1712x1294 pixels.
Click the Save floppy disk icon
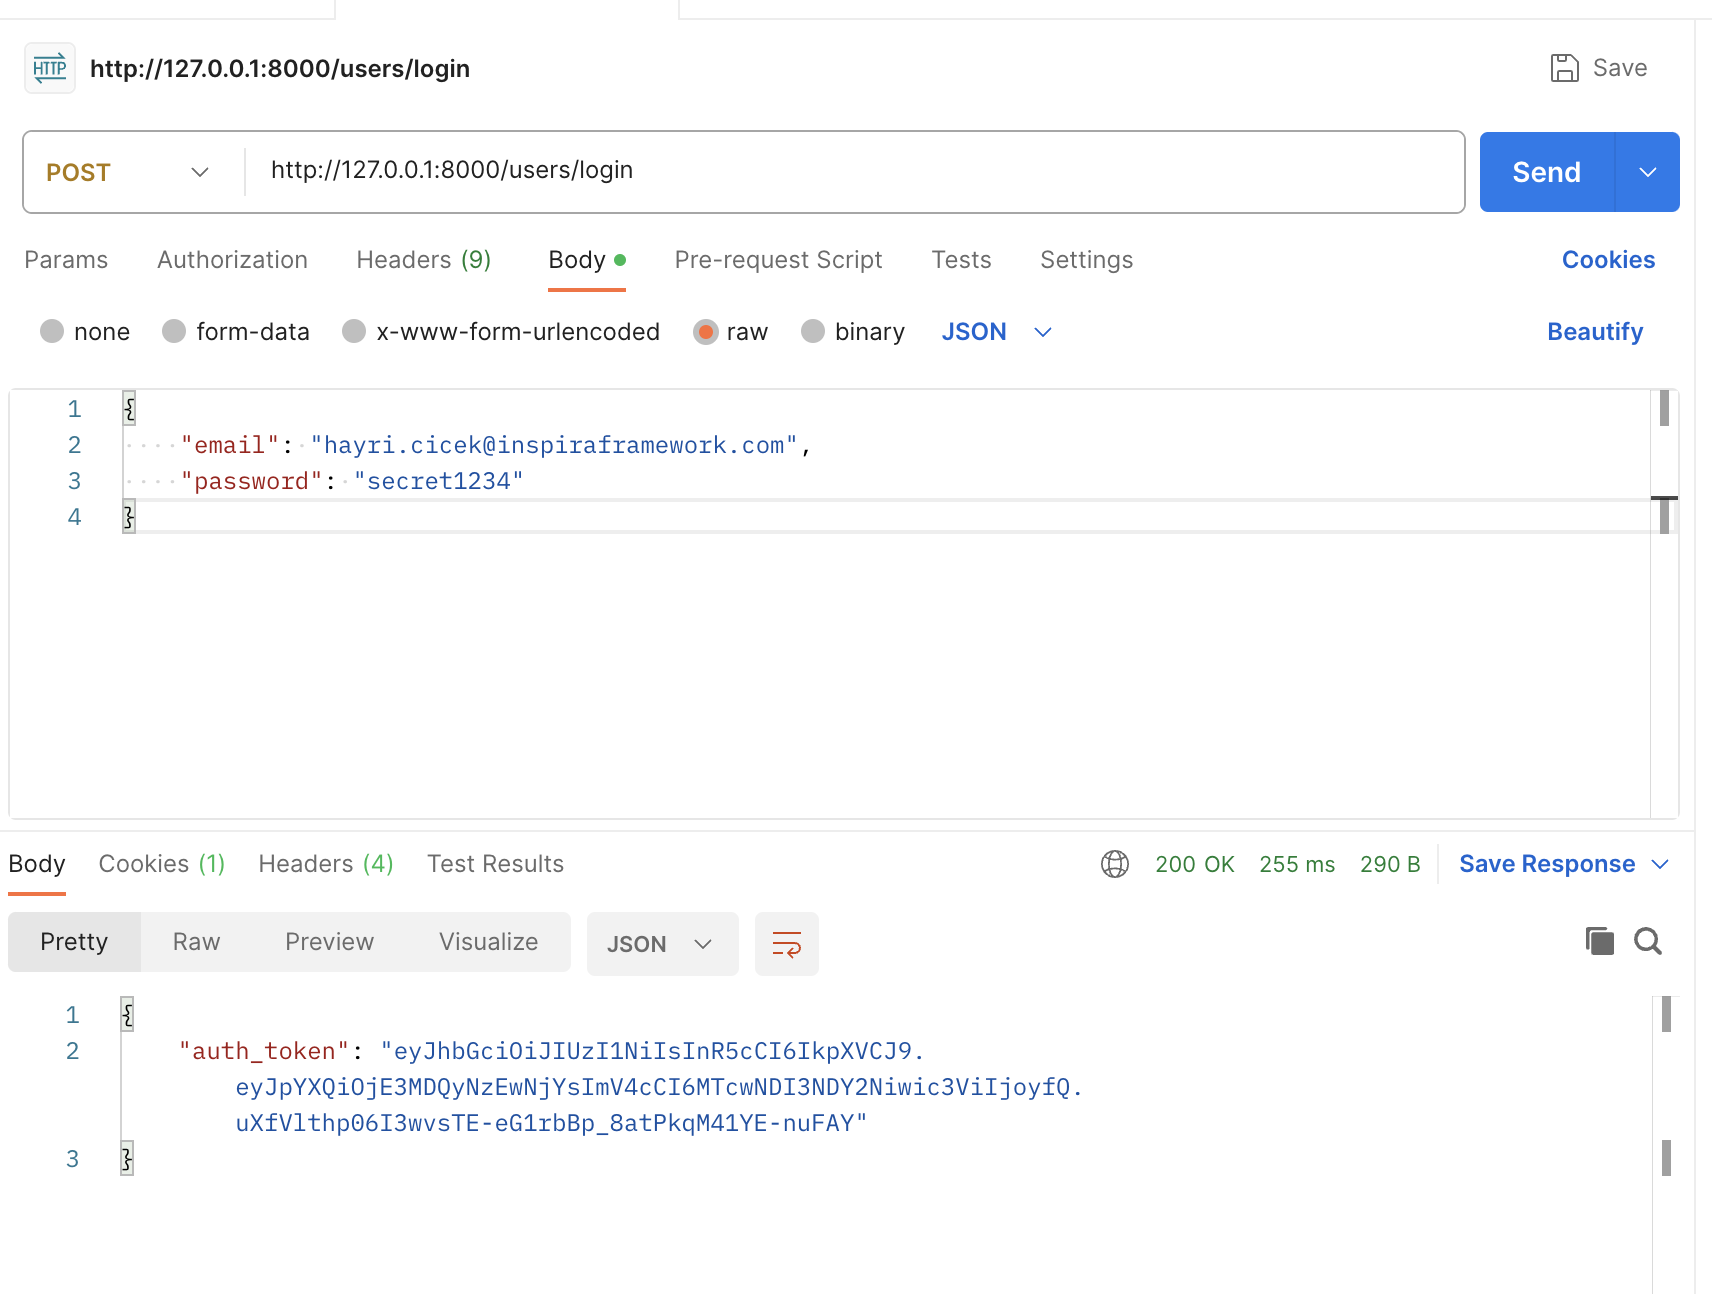[1564, 68]
